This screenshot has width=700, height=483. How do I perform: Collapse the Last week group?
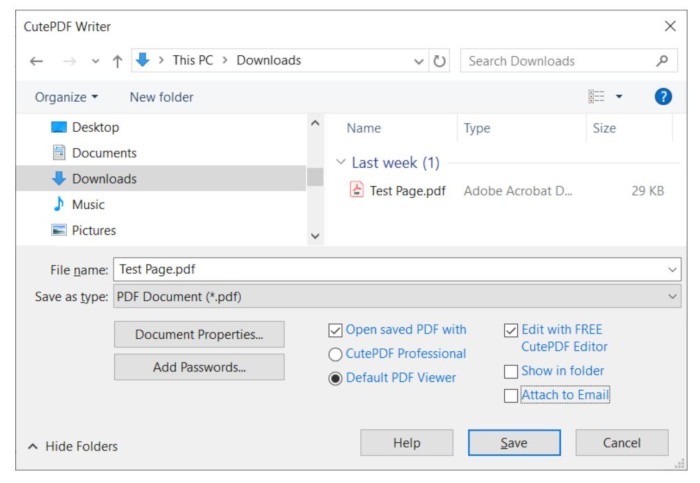pos(341,162)
